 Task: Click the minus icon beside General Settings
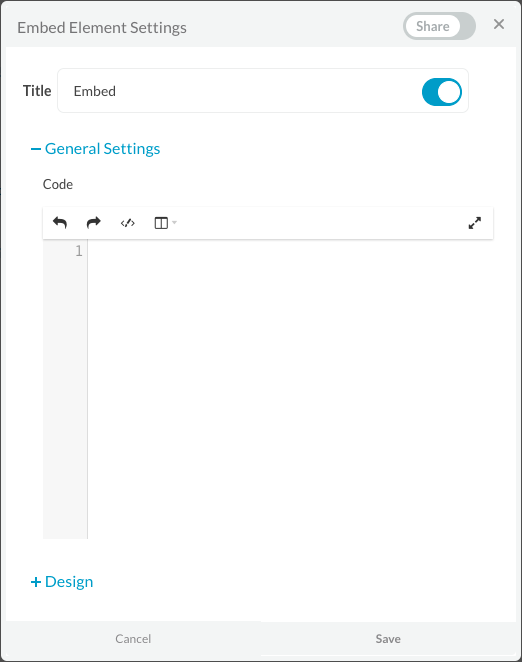(36, 149)
